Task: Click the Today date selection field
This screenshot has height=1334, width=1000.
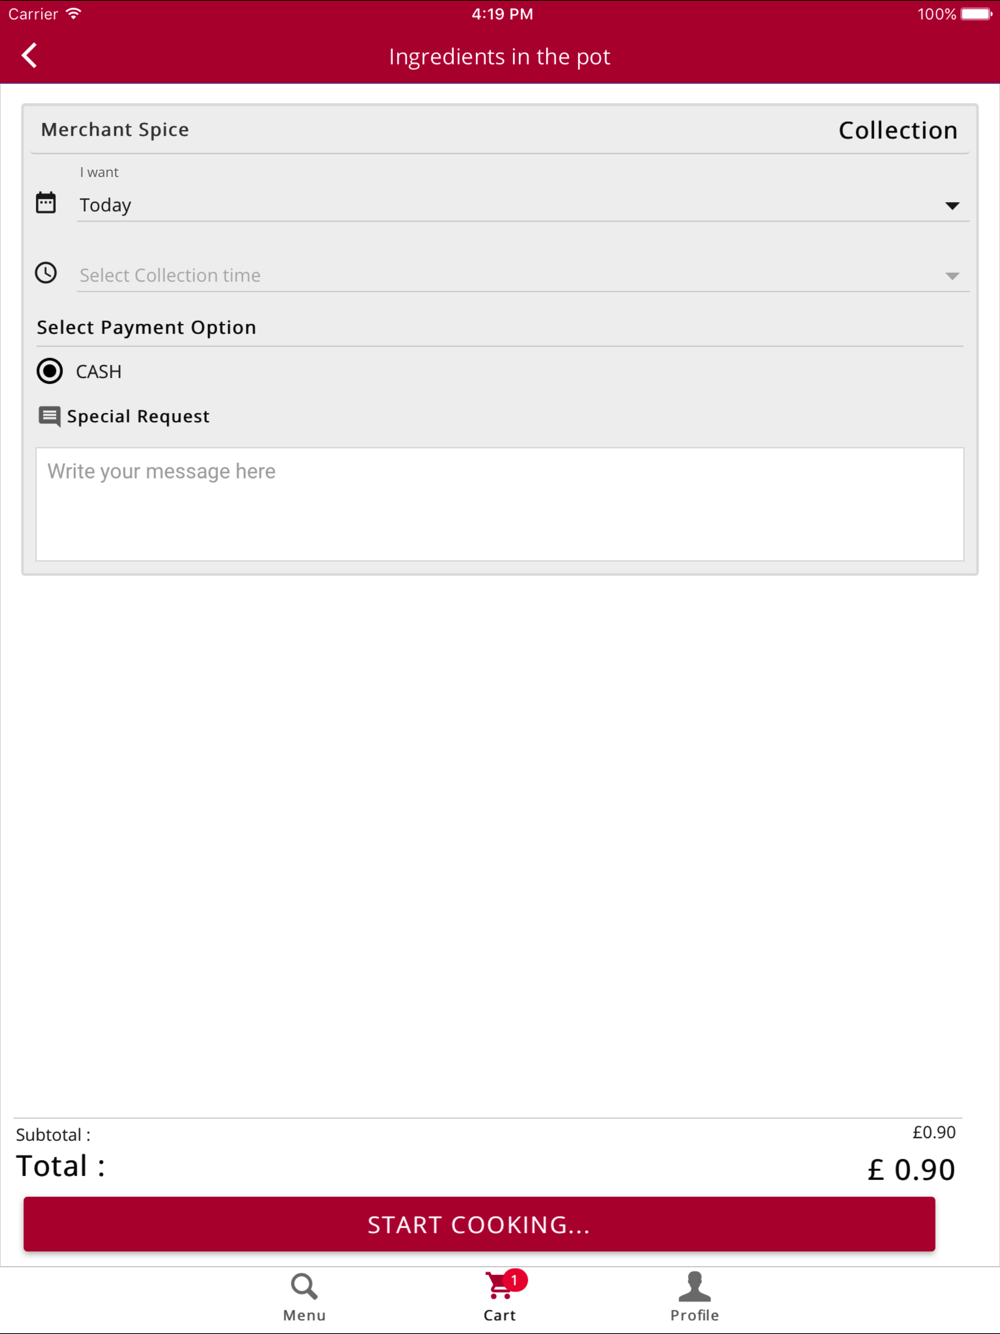Action: [x=500, y=205]
